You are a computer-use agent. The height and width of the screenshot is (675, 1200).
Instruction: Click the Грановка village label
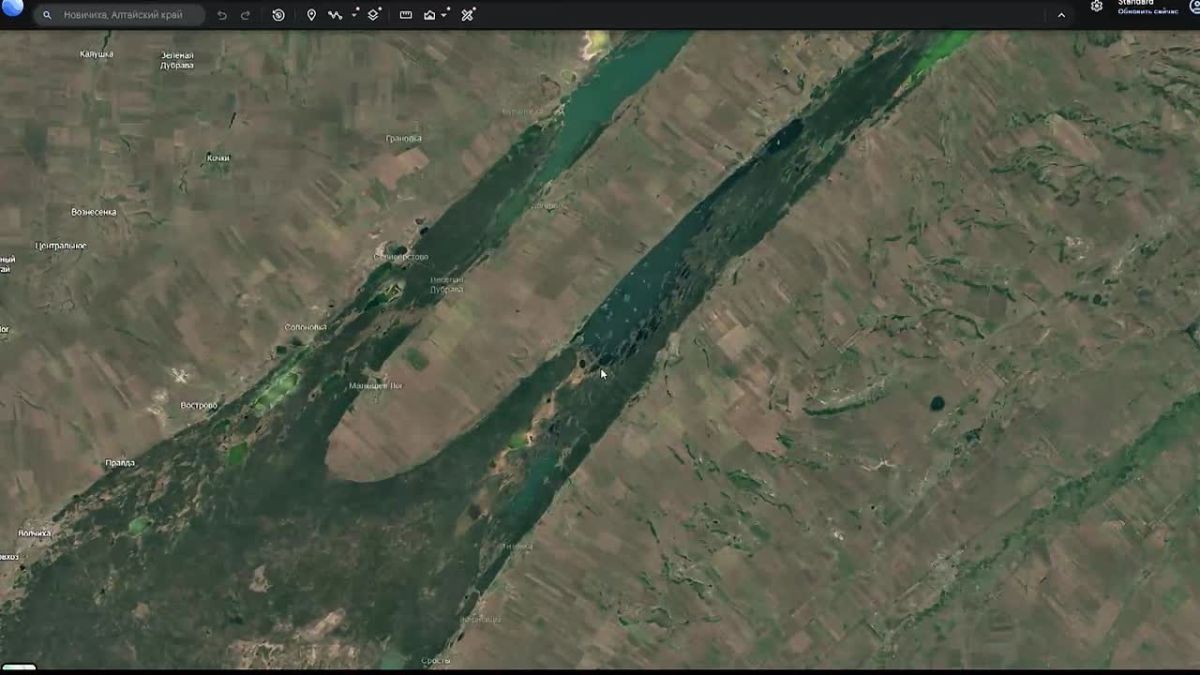[403, 138]
